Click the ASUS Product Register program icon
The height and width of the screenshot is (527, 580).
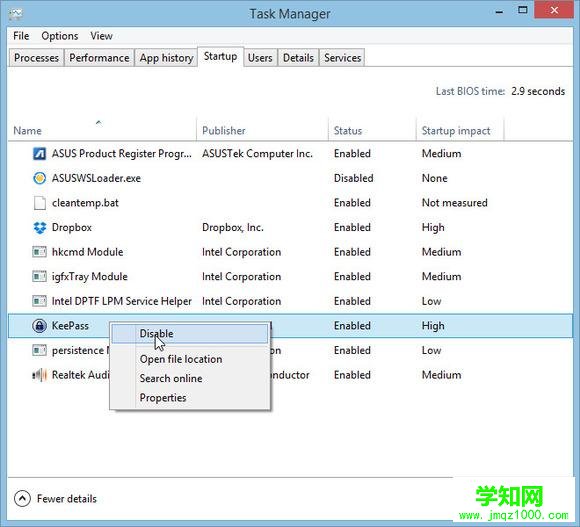point(39,153)
